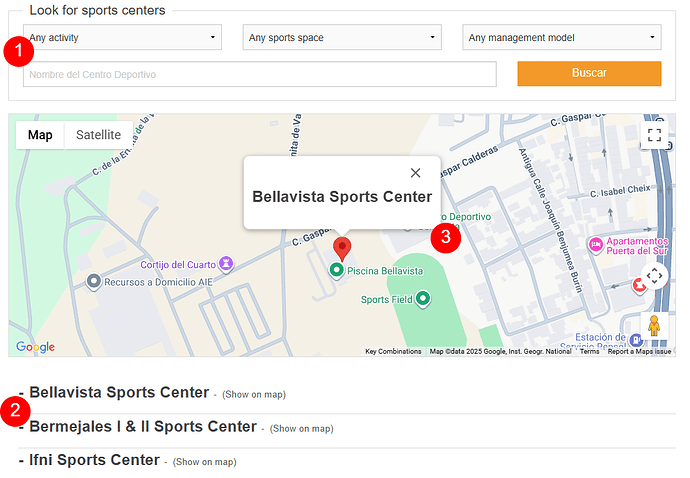Click the Recursos a Domicilio AIE marker
This screenshot has width=690, height=478.
tap(93, 282)
